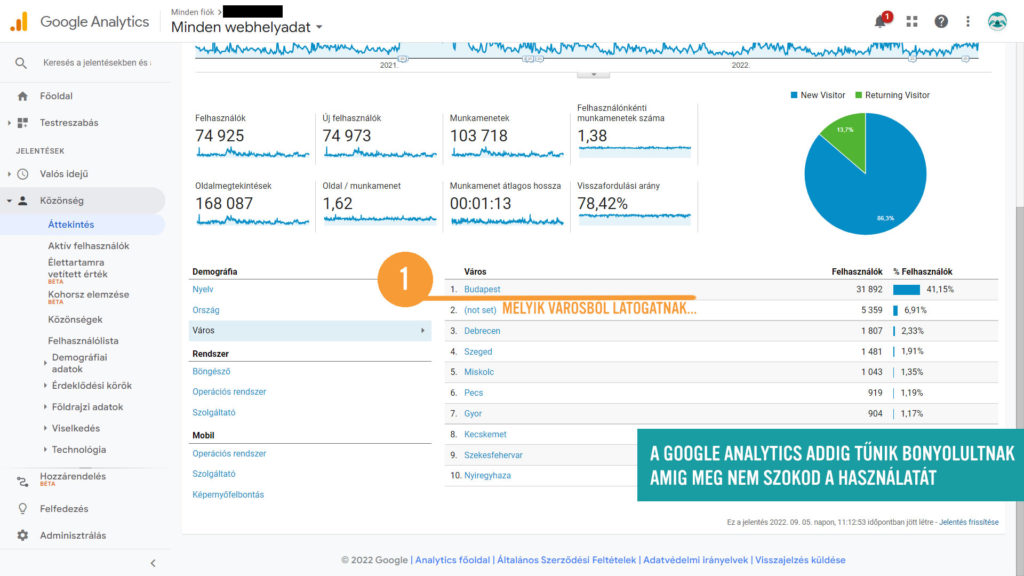Screen dimensions: 1024x576
Task: Click the Jelentés frissítése link
Action: click(x=968, y=522)
